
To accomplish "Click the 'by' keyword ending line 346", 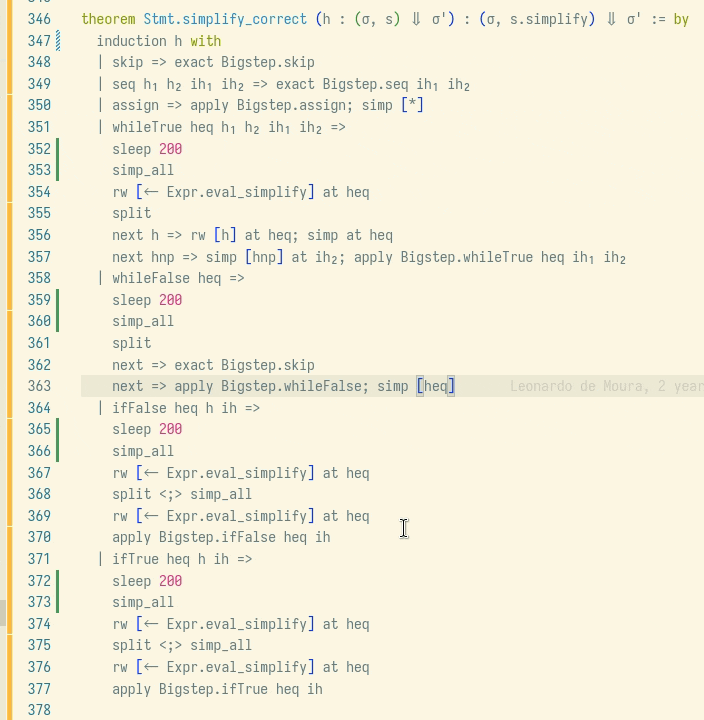I will (681, 19).
